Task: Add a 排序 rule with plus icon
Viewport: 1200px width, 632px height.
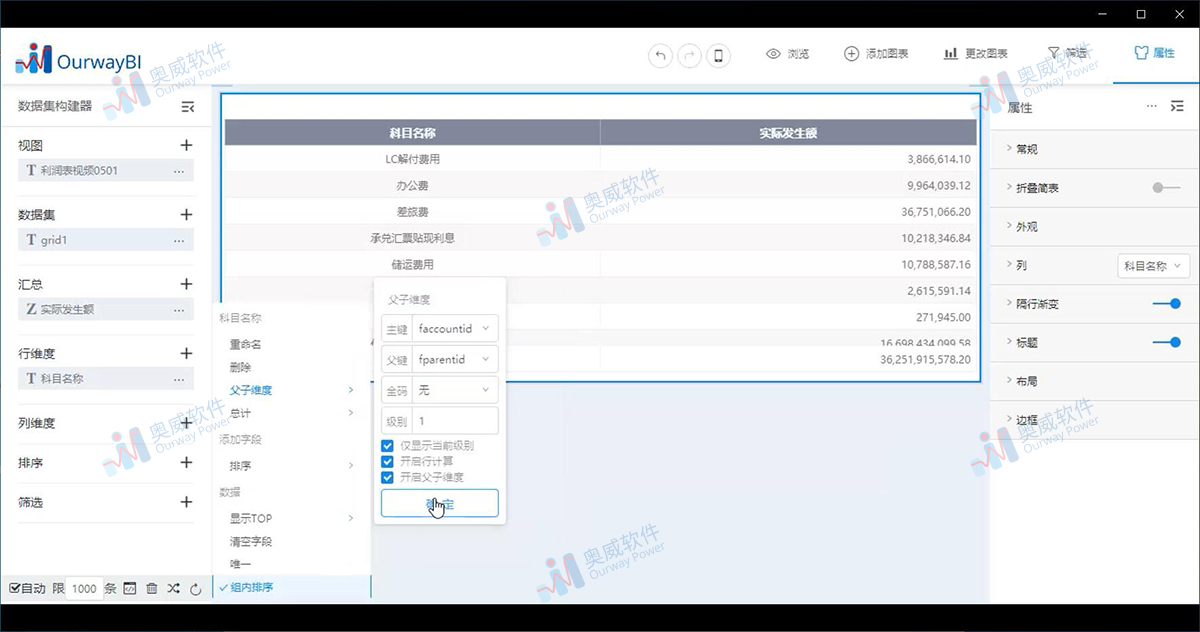Action: [186, 463]
